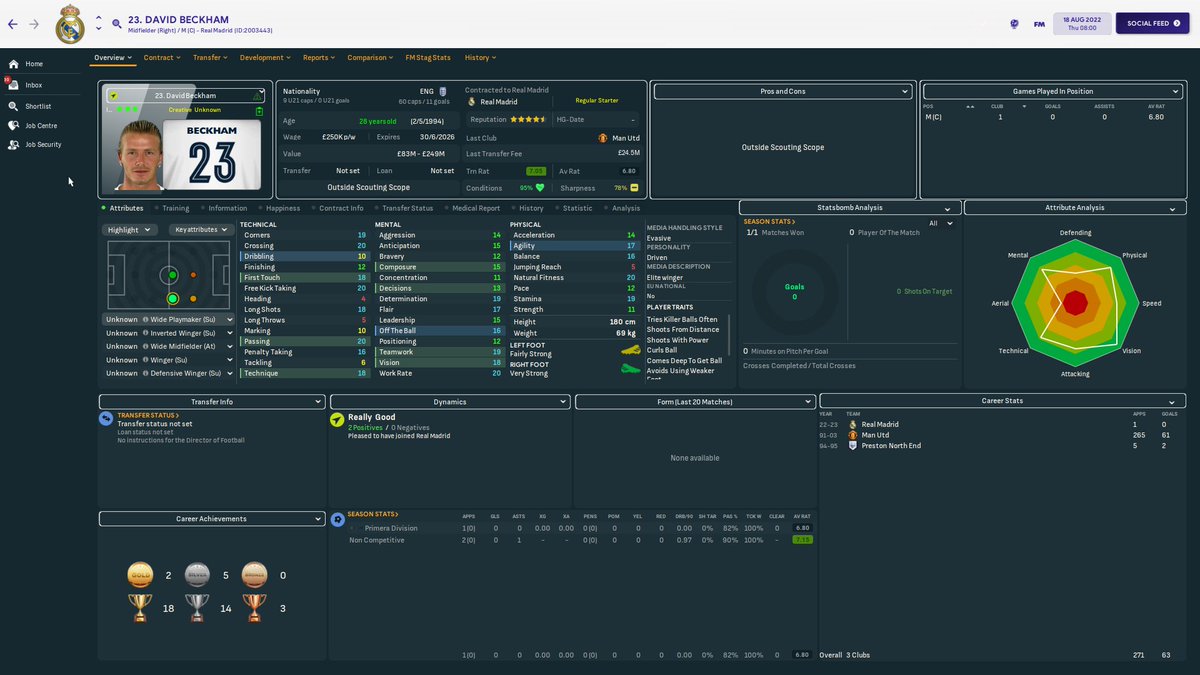Open the Pros and Cons dropdown

(785, 91)
